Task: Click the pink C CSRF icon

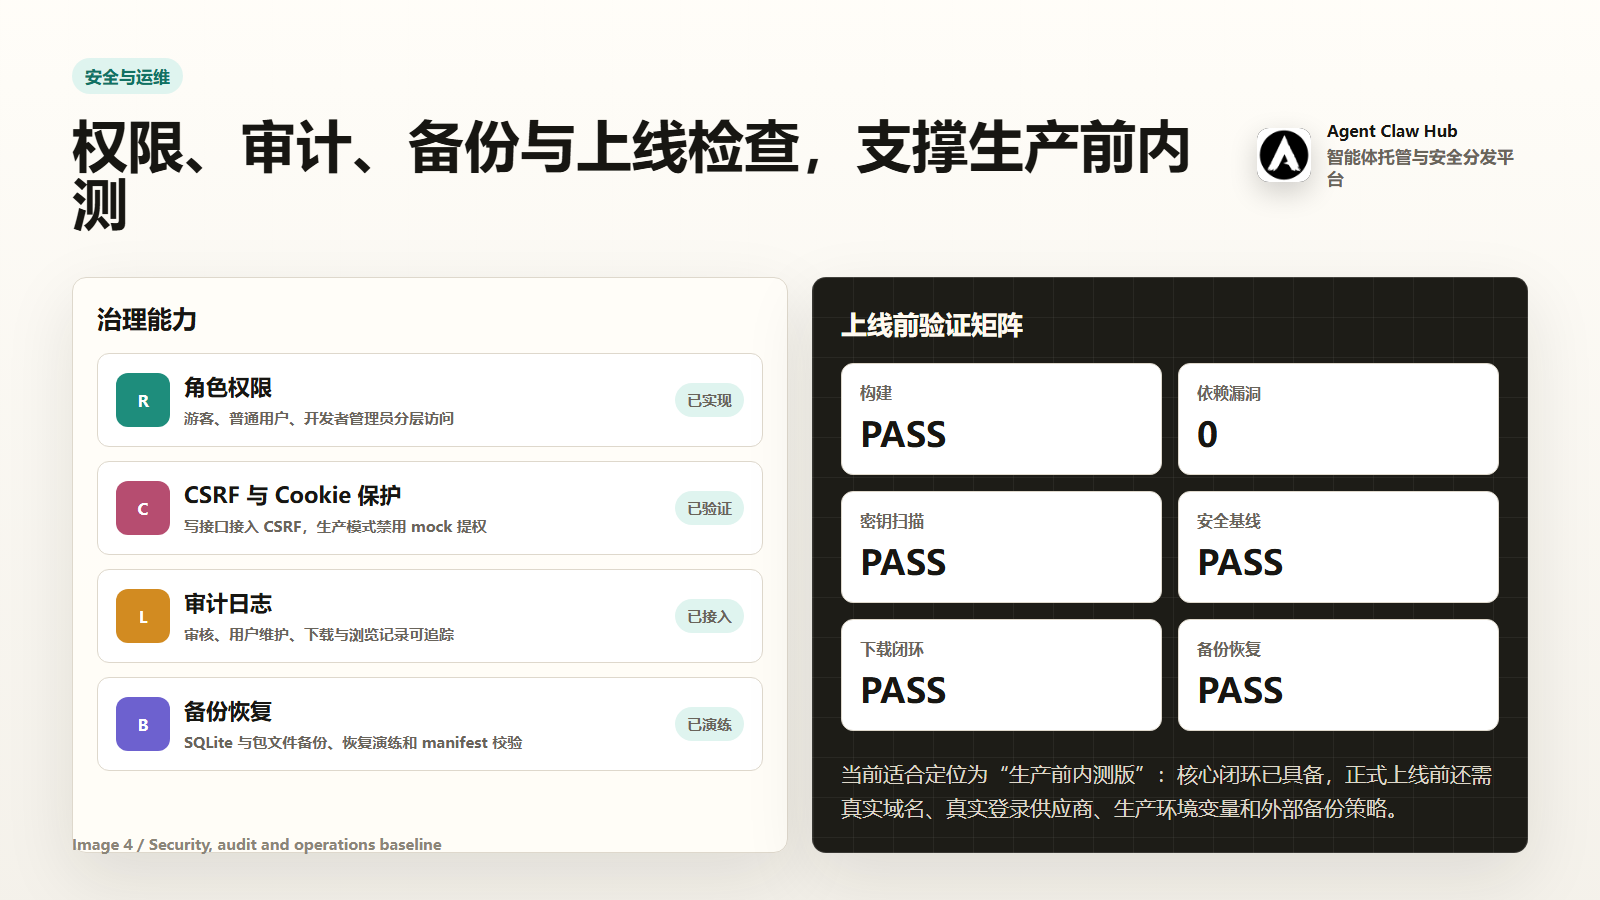Action: pos(143,508)
